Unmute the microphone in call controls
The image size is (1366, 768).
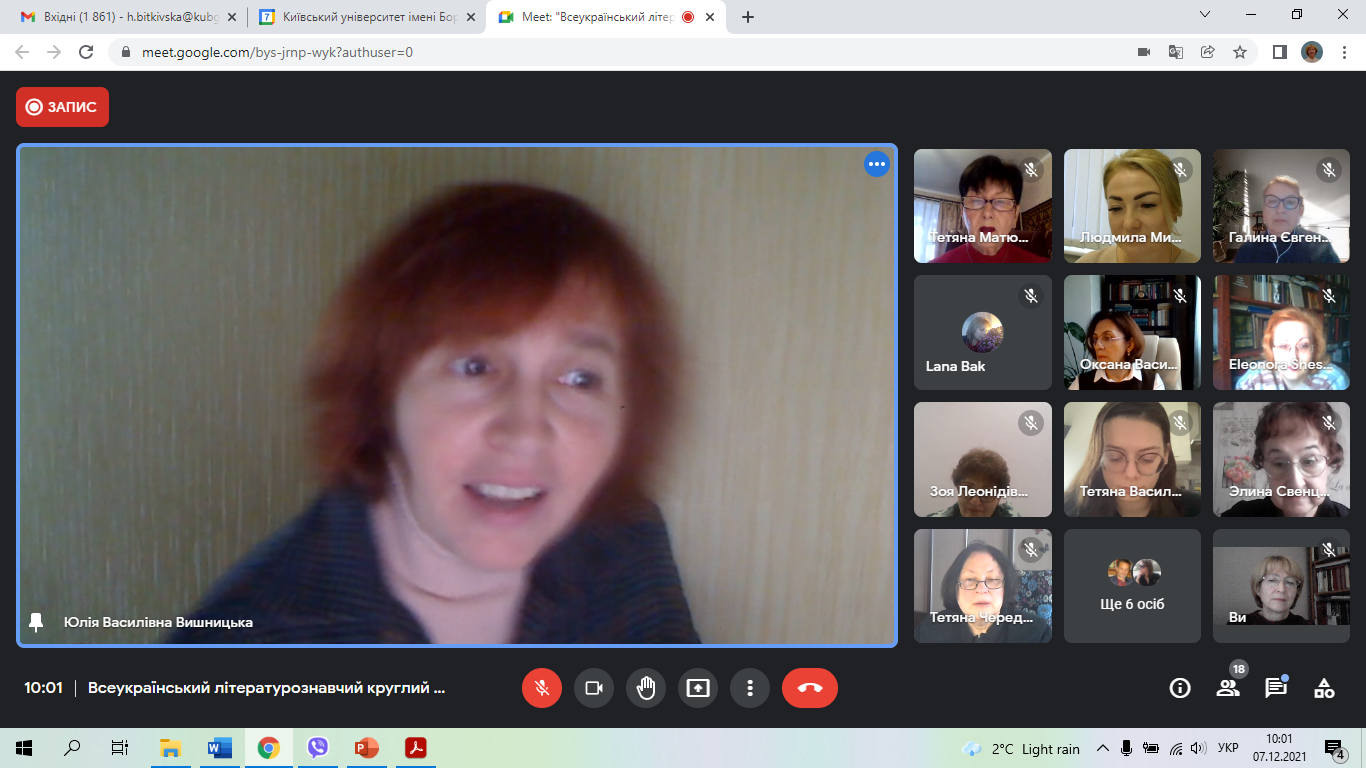(x=542, y=688)
